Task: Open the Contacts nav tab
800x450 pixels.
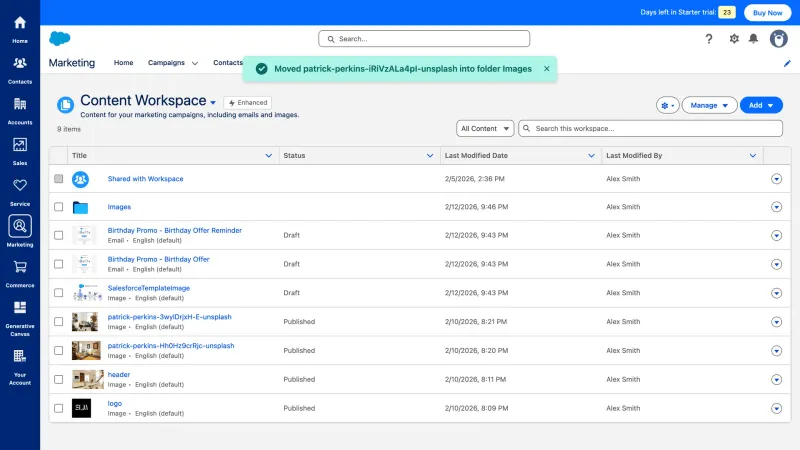Action: [228, 63]
